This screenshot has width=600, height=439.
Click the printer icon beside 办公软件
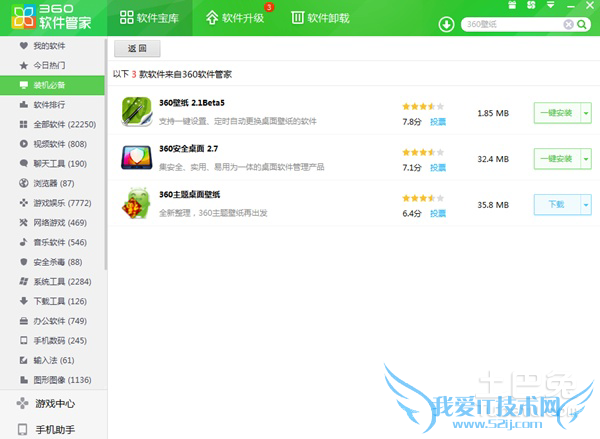[24, 321]
